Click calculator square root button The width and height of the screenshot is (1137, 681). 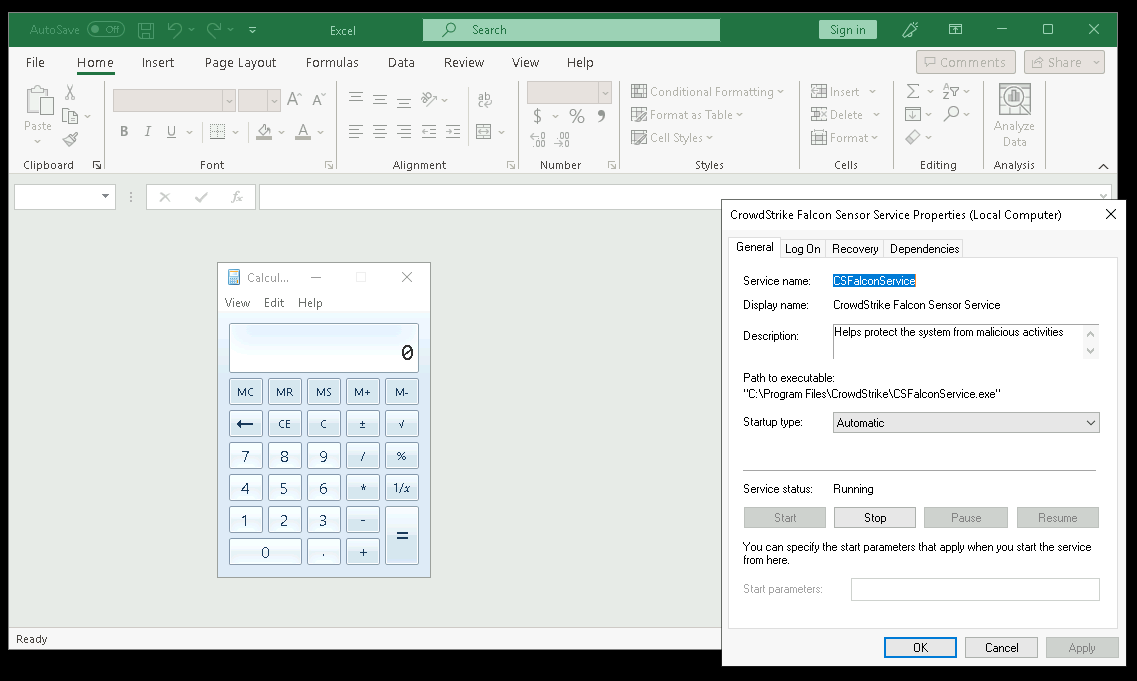402,424
